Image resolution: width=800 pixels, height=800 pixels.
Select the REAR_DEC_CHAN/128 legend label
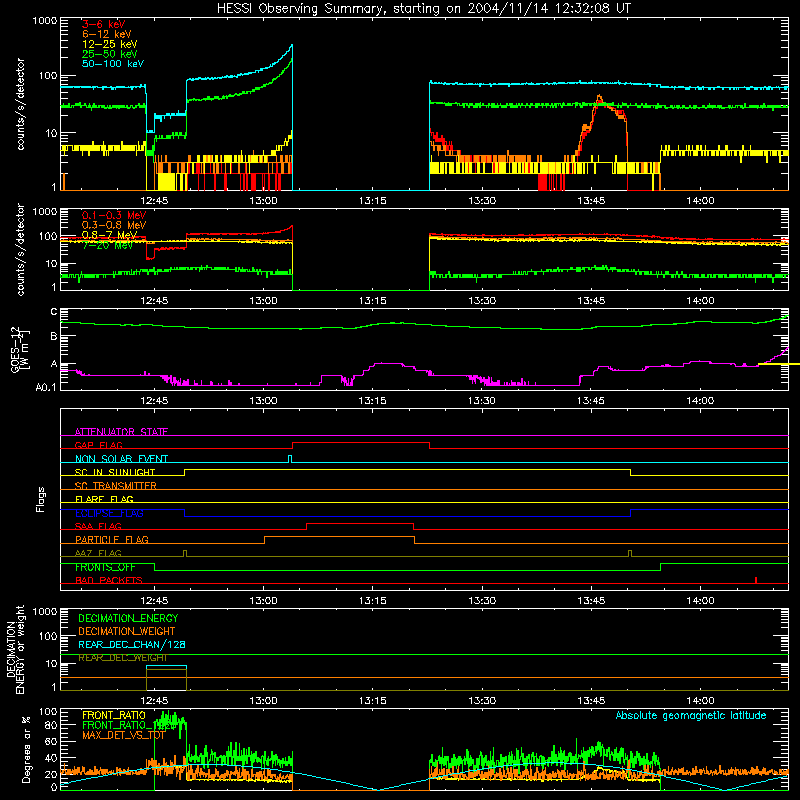point(132,644)
